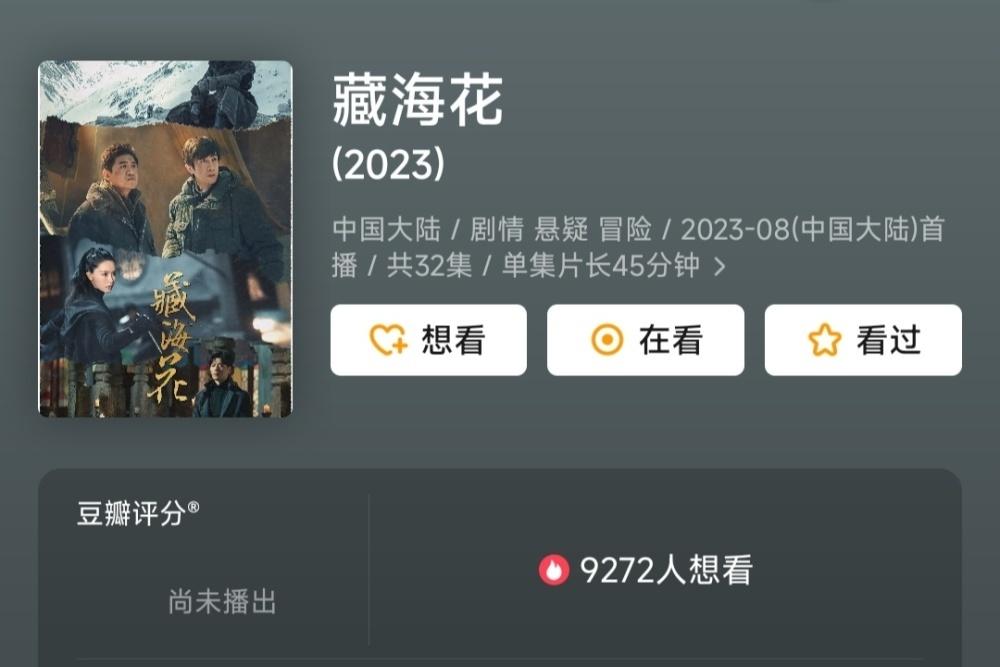Click the red flame icon beside 9272人想看
This screenshot has width=1000, height=667.
tap(554, 569)
